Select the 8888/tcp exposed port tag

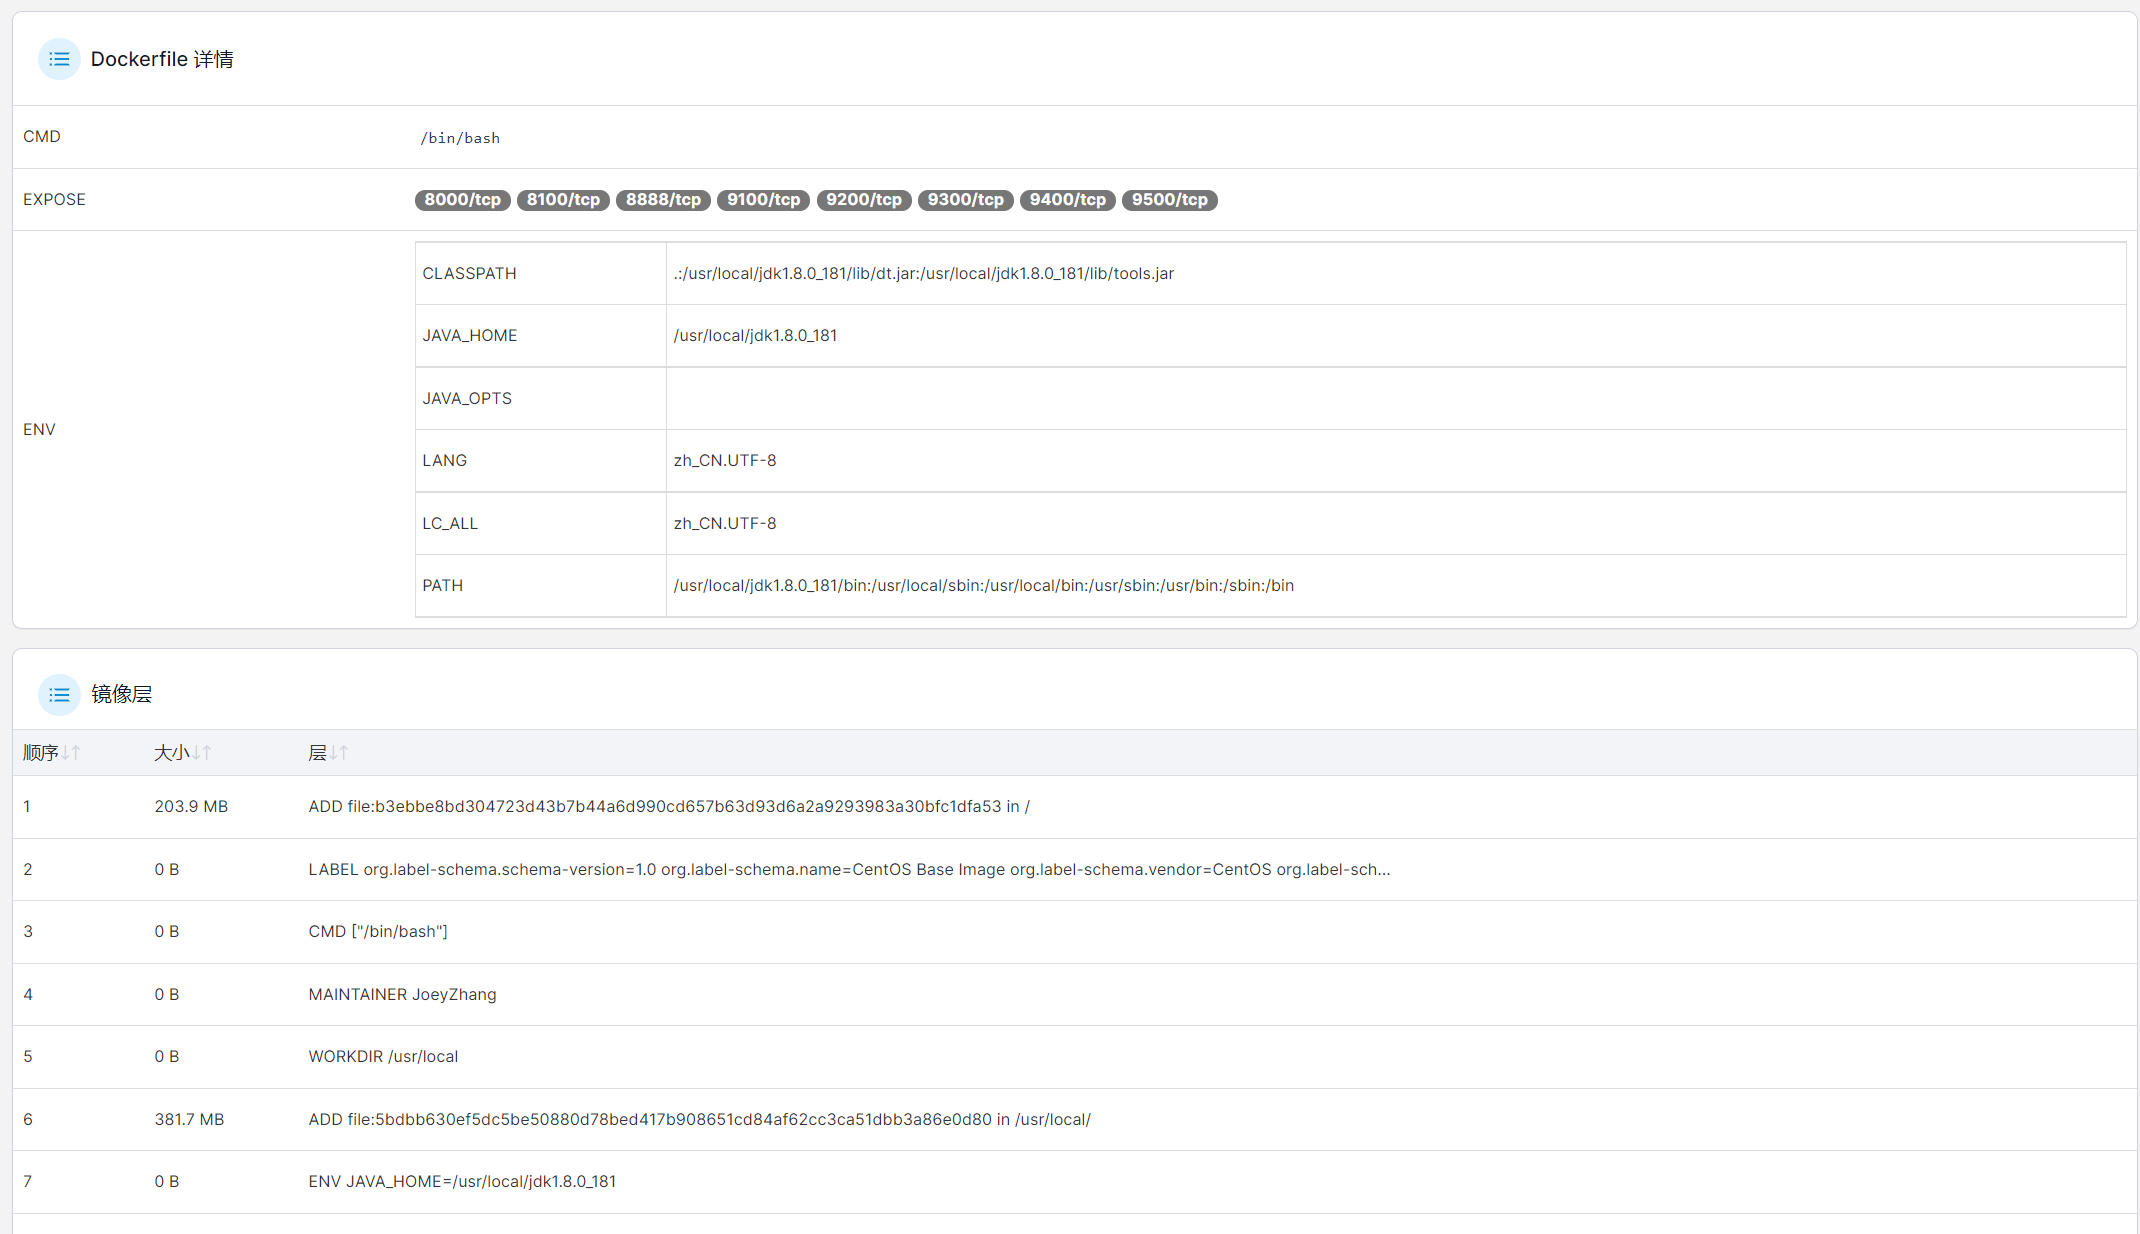(663, 200)
